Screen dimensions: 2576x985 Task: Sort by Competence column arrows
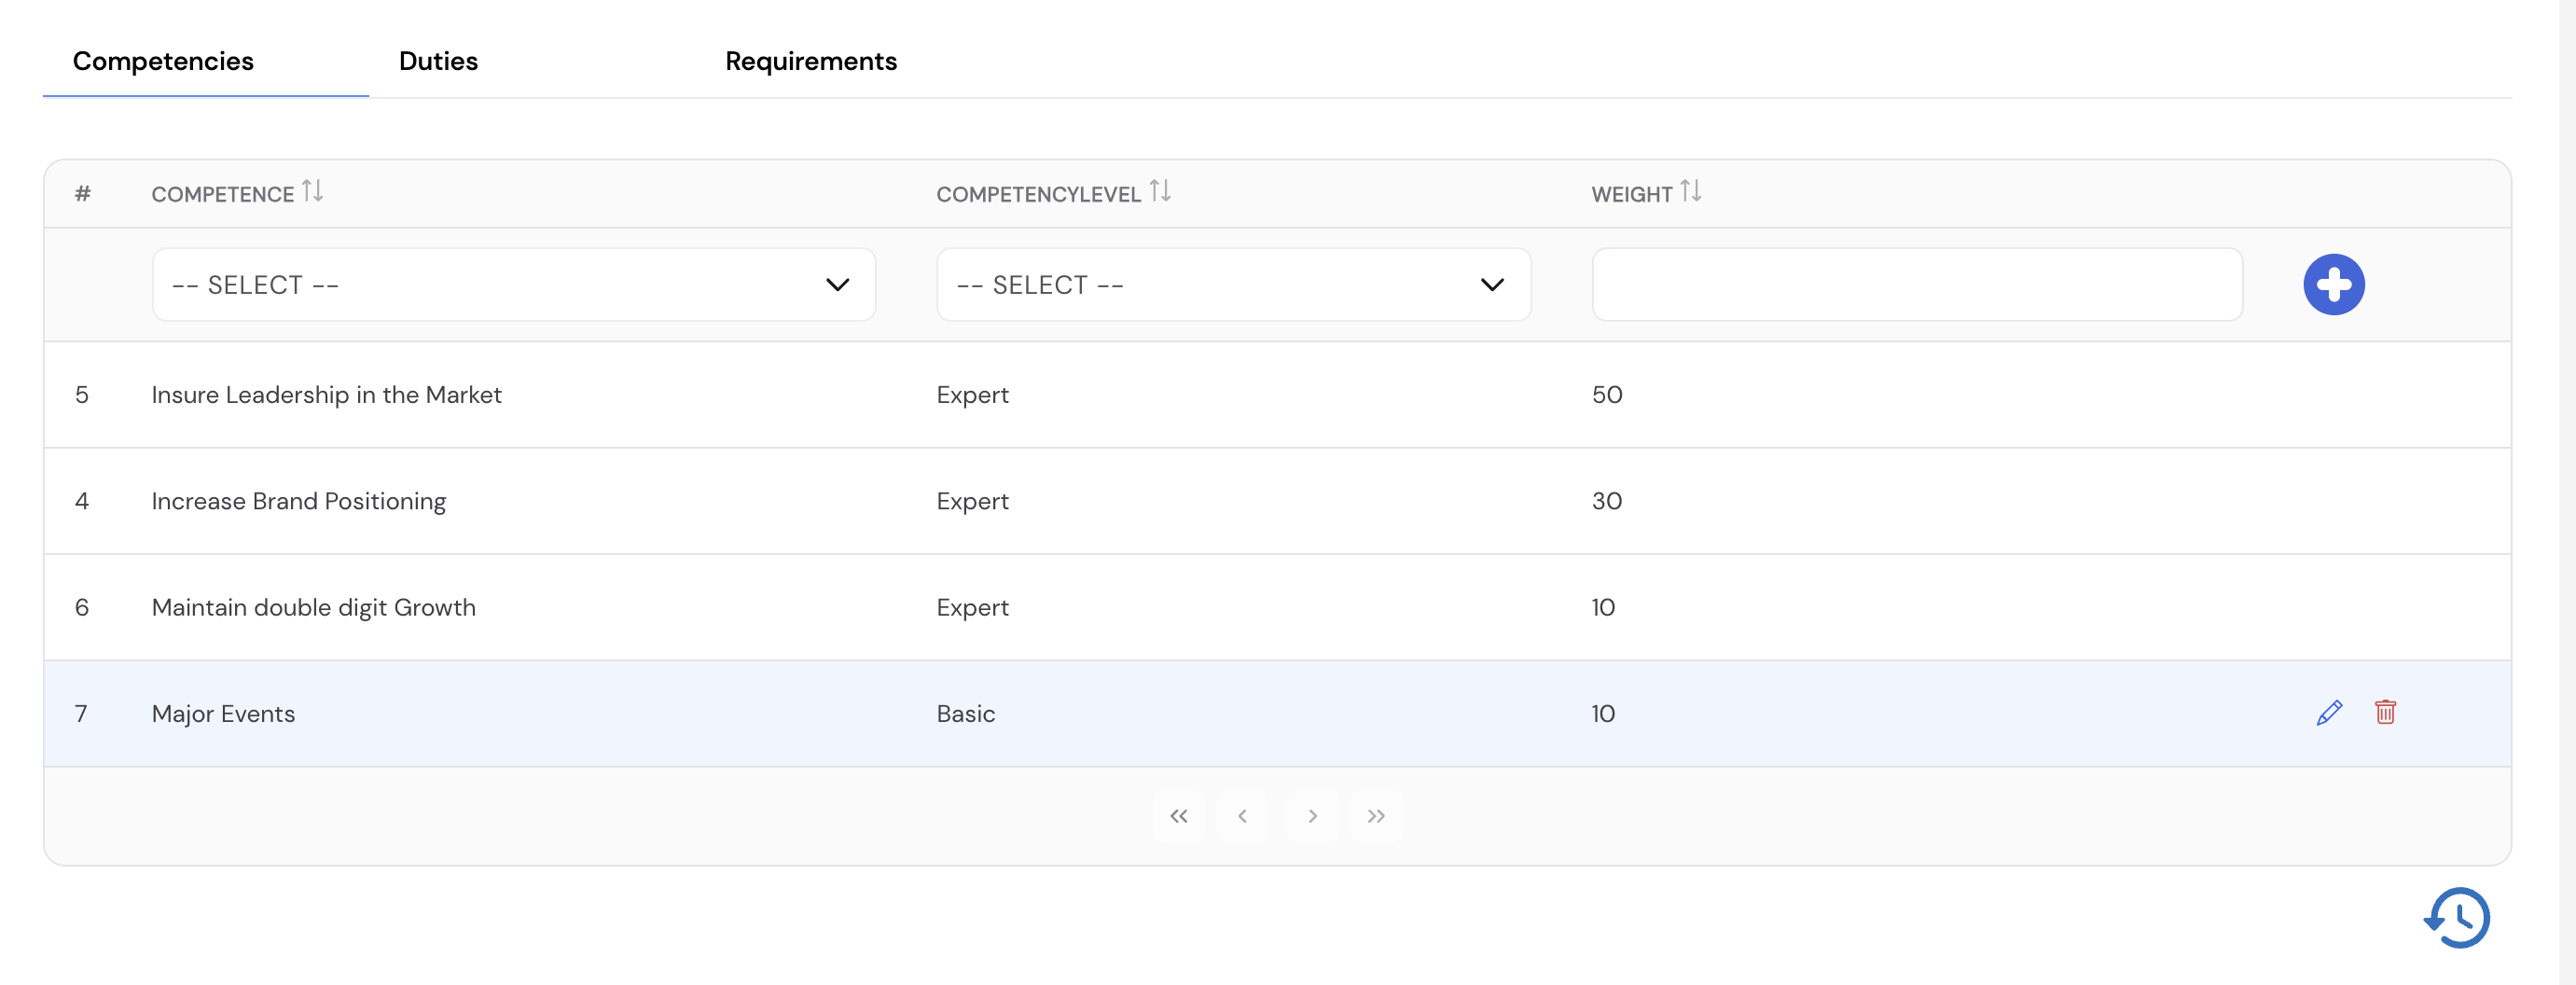click(312, 190)
